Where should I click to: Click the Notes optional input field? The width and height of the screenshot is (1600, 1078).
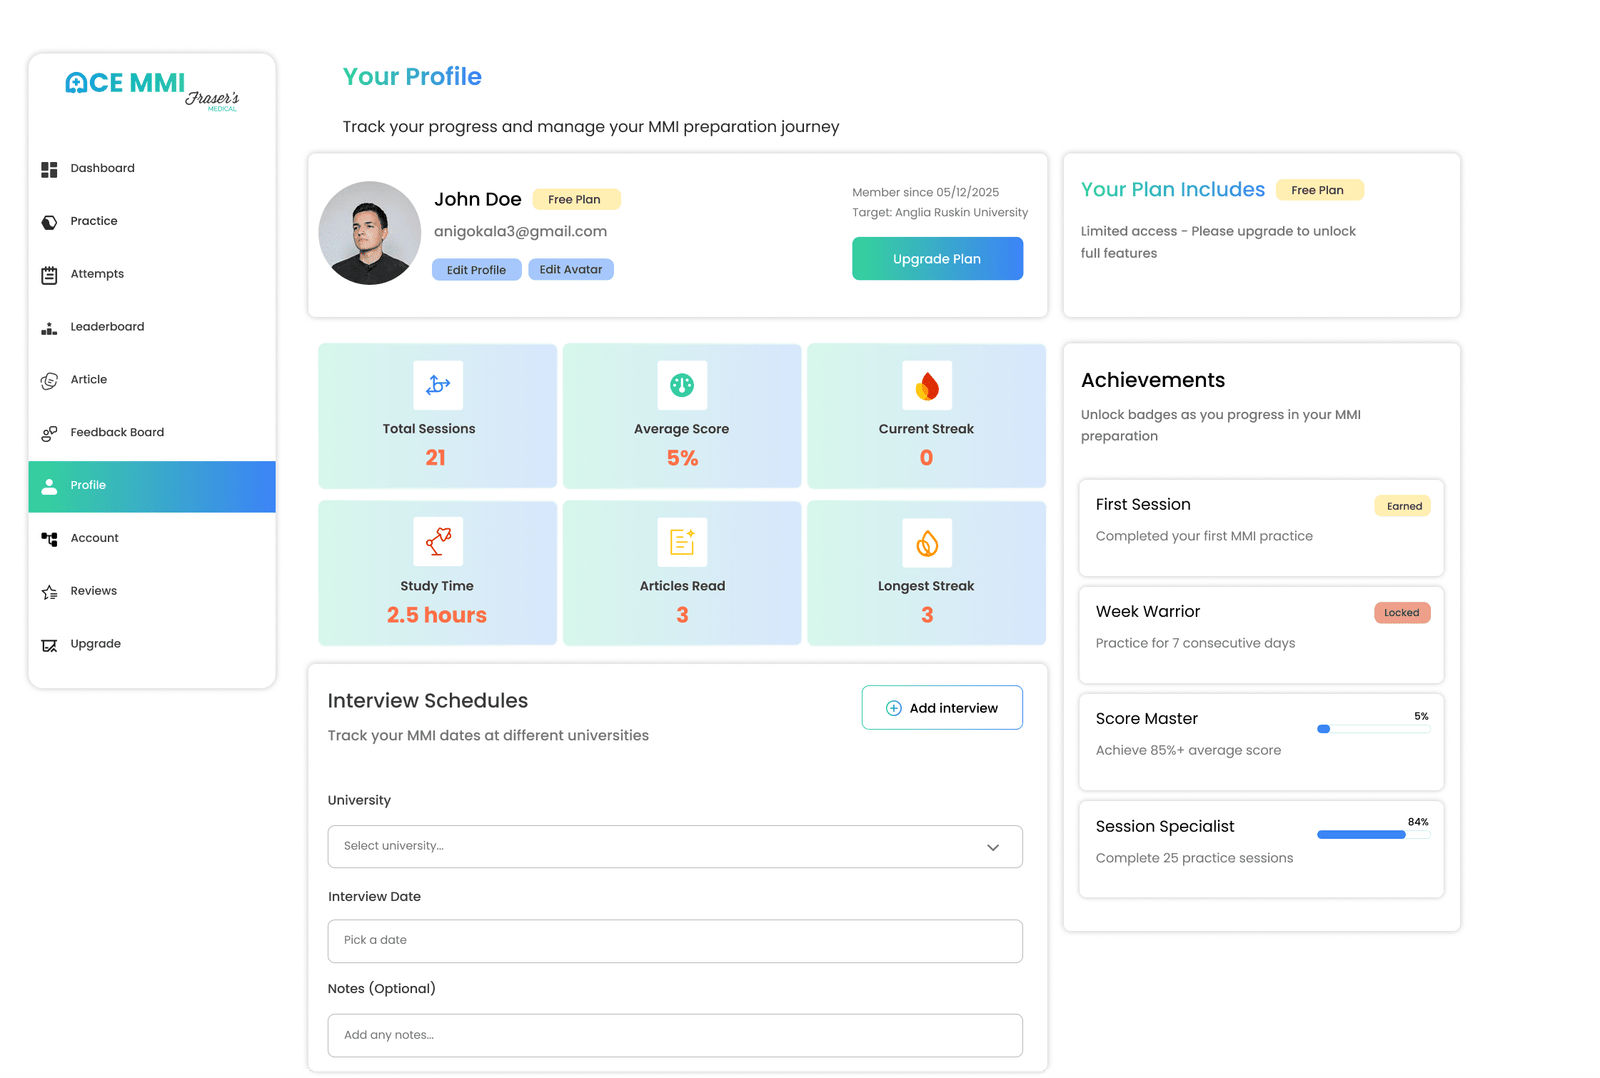click(x=674, y=1036)
